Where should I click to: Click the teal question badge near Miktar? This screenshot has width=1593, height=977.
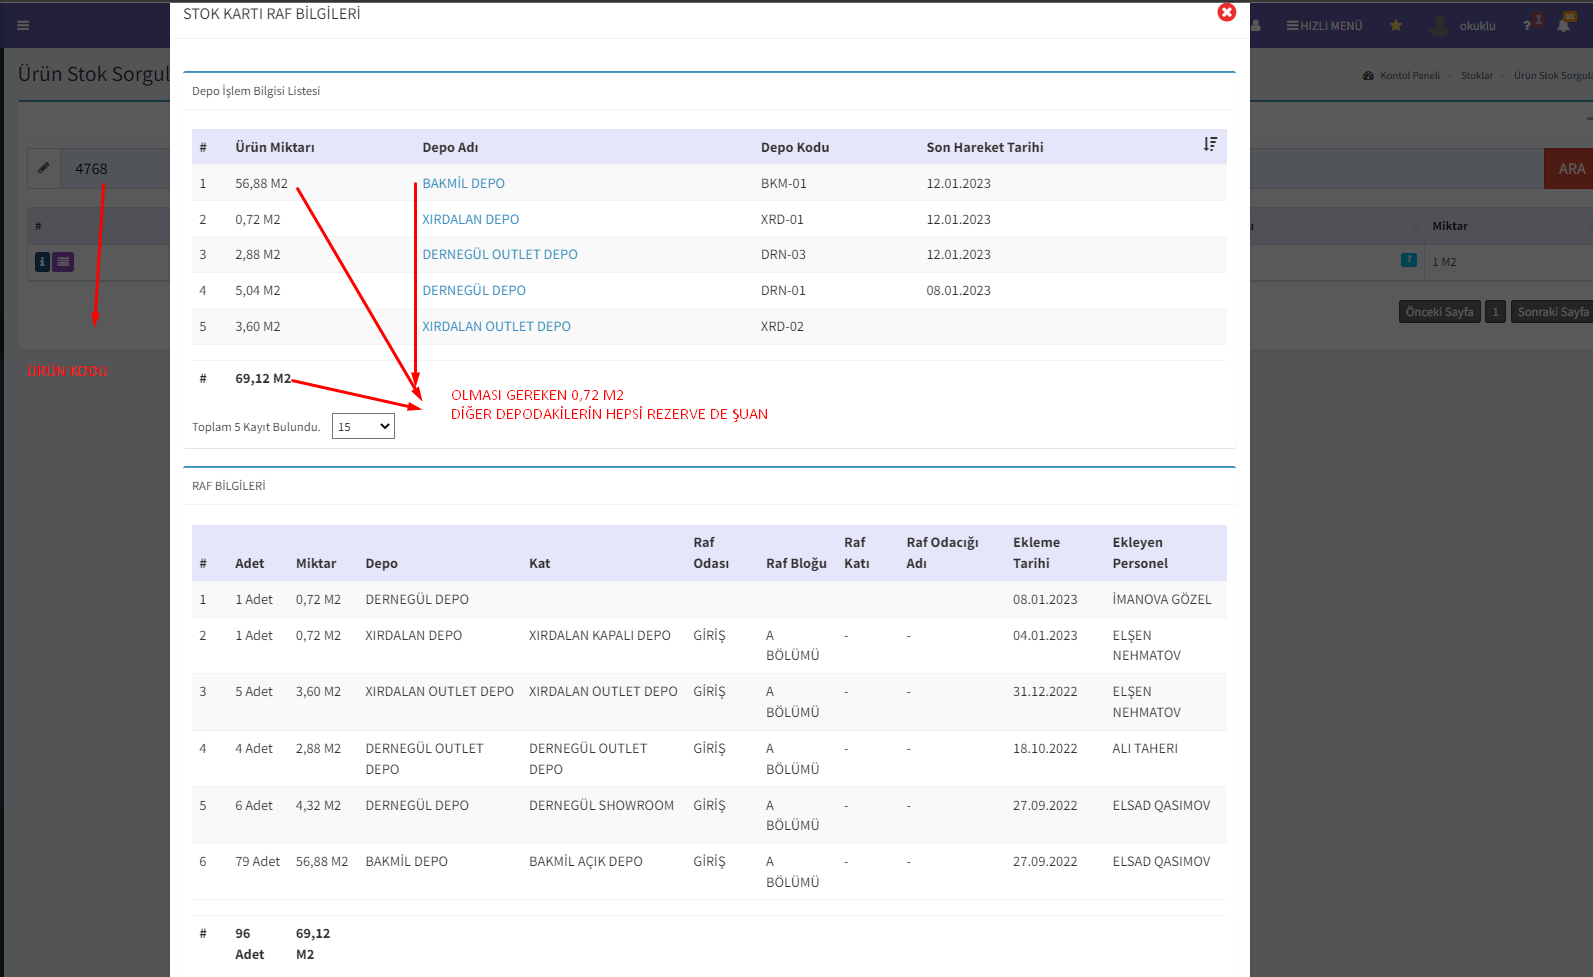(x=1408, y=260)
